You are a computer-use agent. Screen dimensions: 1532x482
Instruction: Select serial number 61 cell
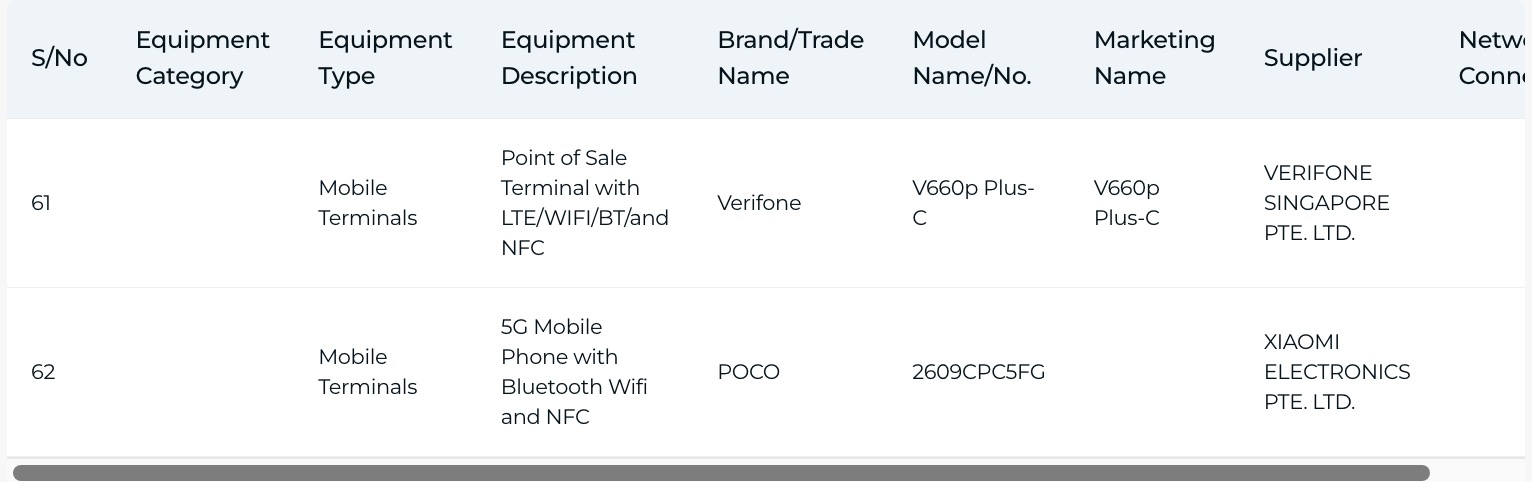[41, 203]
